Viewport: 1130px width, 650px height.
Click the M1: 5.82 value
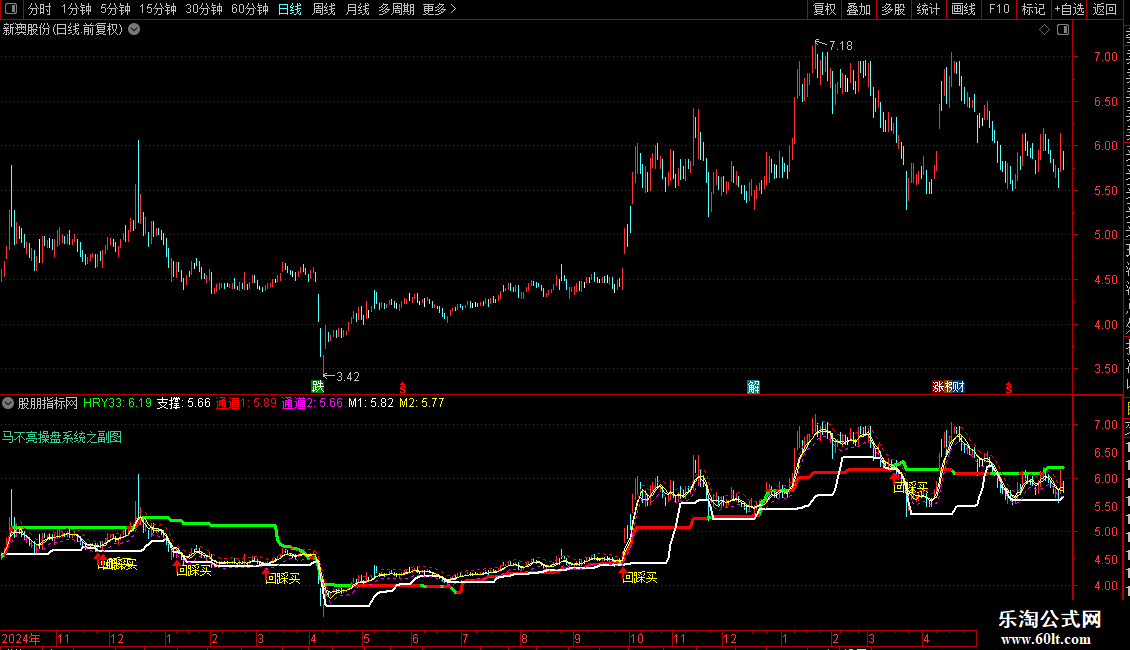click(371, 403)
